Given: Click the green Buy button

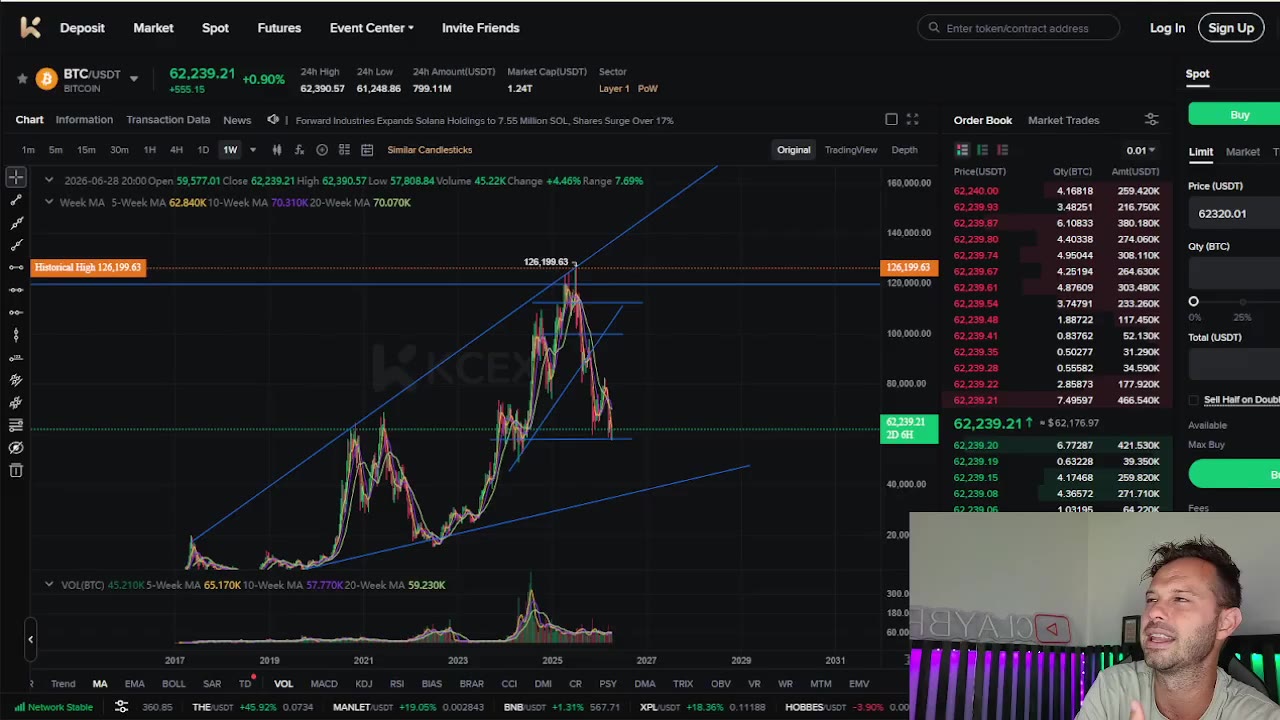Looking at the screenshot, I should tap(1234, 115).
